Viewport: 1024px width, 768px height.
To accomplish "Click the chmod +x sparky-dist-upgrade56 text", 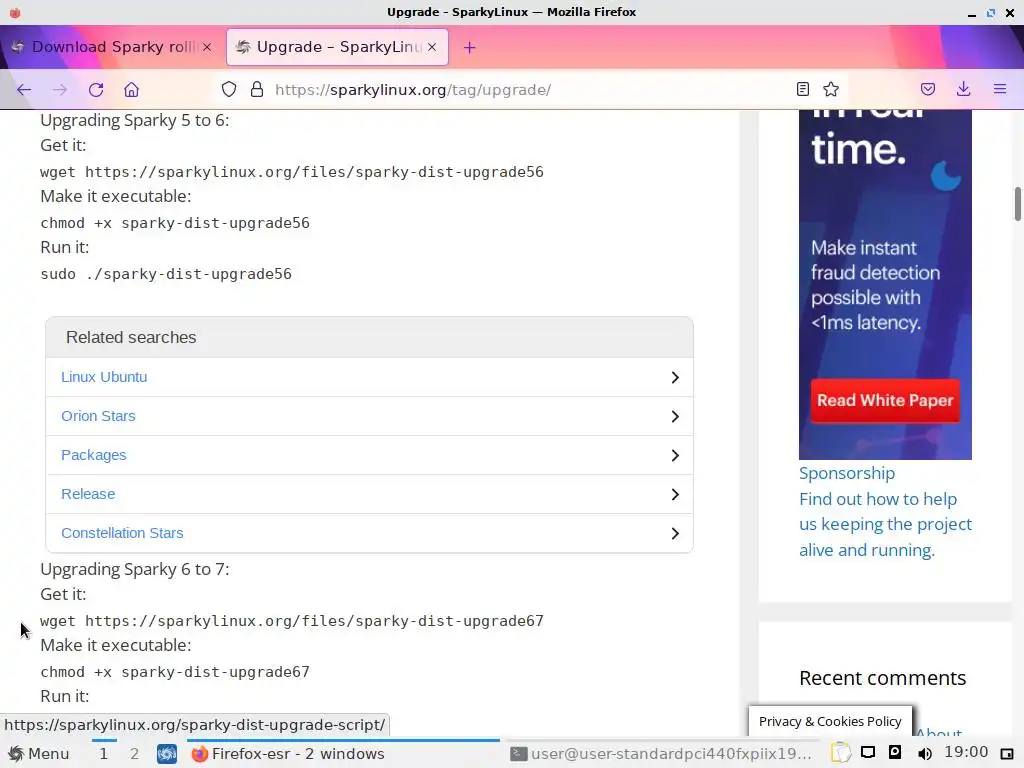I will coord(174,223).
